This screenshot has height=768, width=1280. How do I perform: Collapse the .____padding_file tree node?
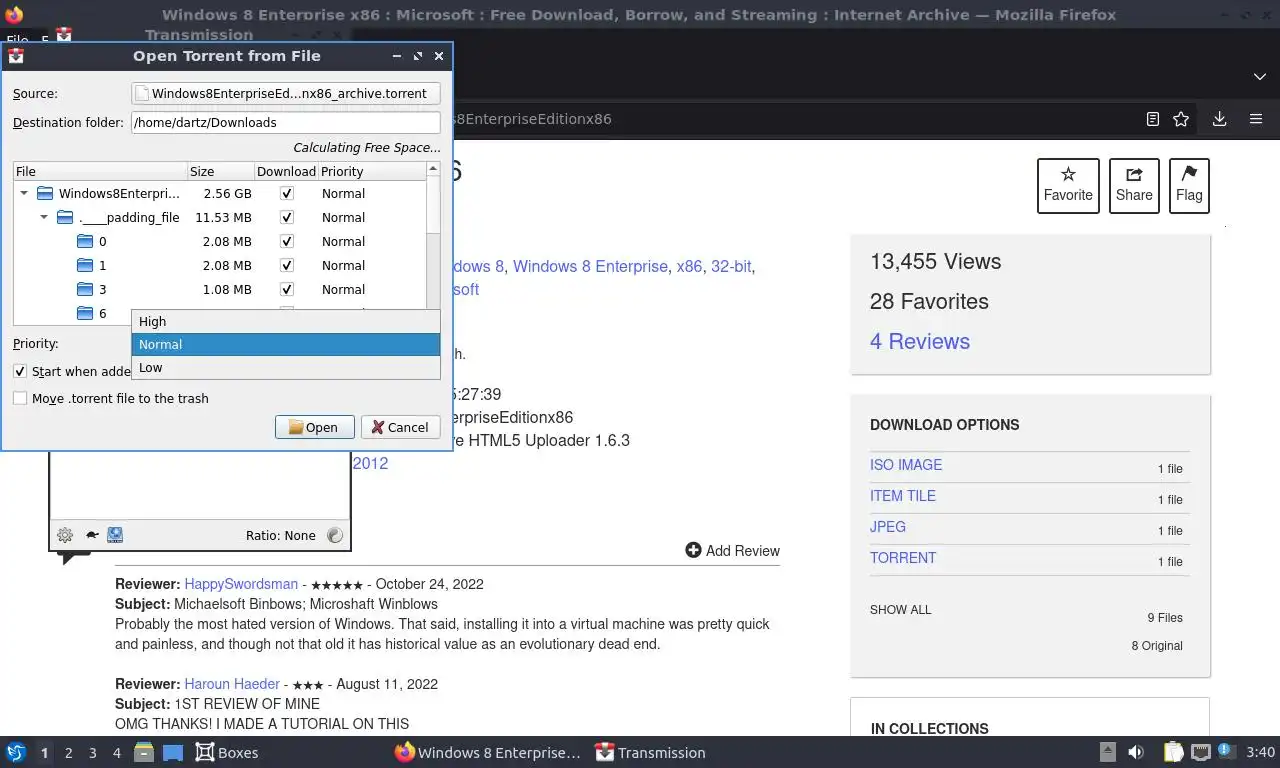click(x=44, y=217)
